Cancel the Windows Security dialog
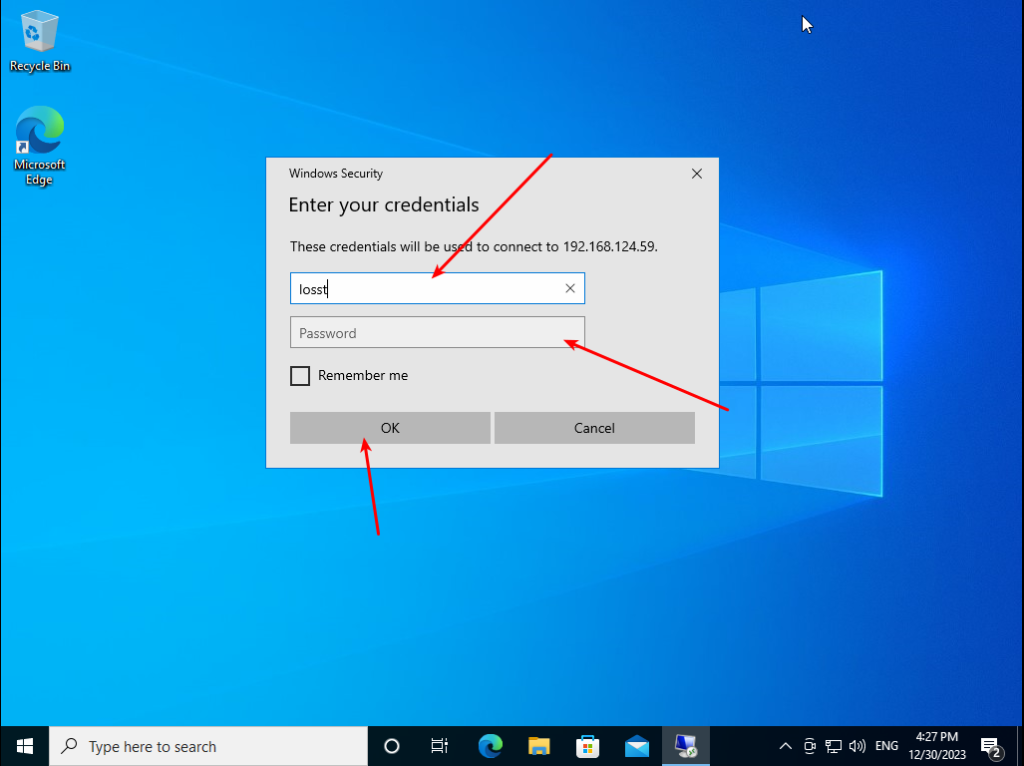The height and width of the screenshot is (766, 1024). [594, 428]
